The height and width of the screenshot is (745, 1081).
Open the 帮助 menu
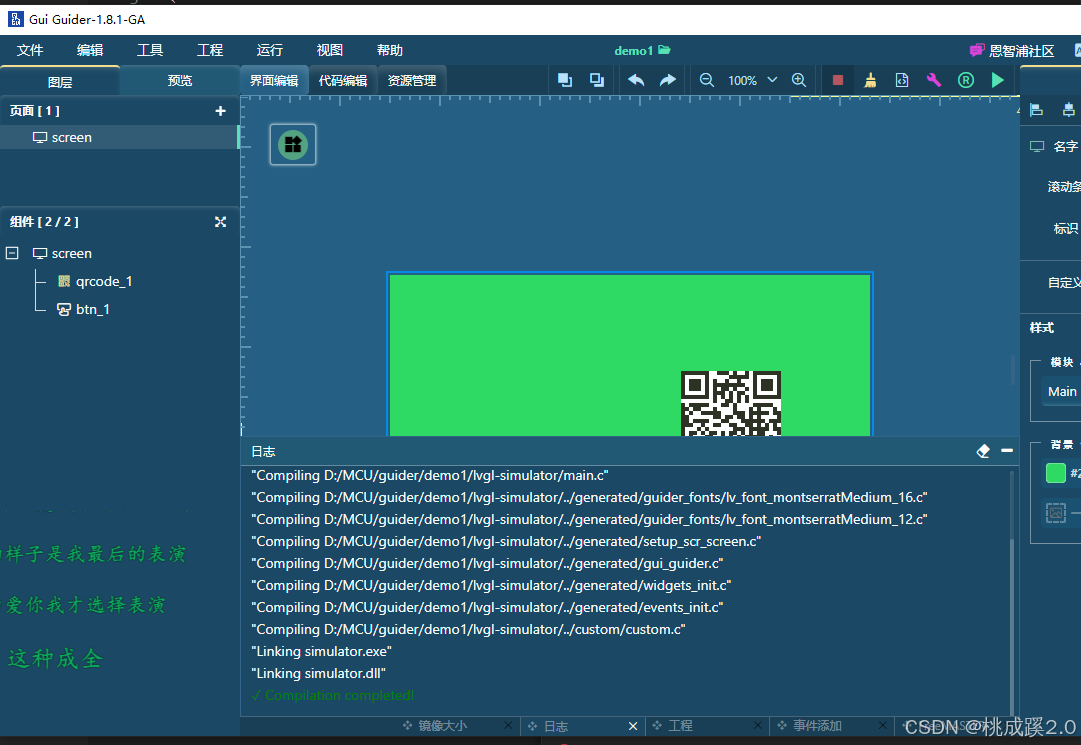tap(390, 50)
